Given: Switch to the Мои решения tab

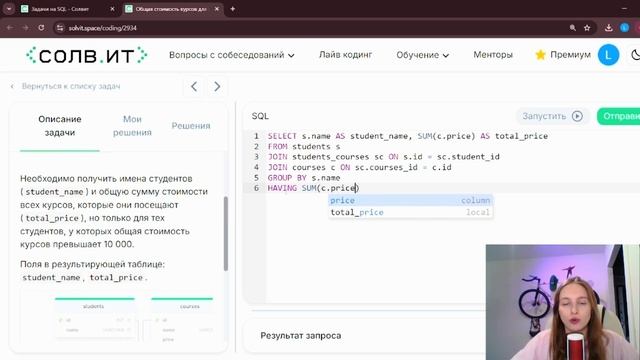Looking at the screenshot, I should (132, 126).
